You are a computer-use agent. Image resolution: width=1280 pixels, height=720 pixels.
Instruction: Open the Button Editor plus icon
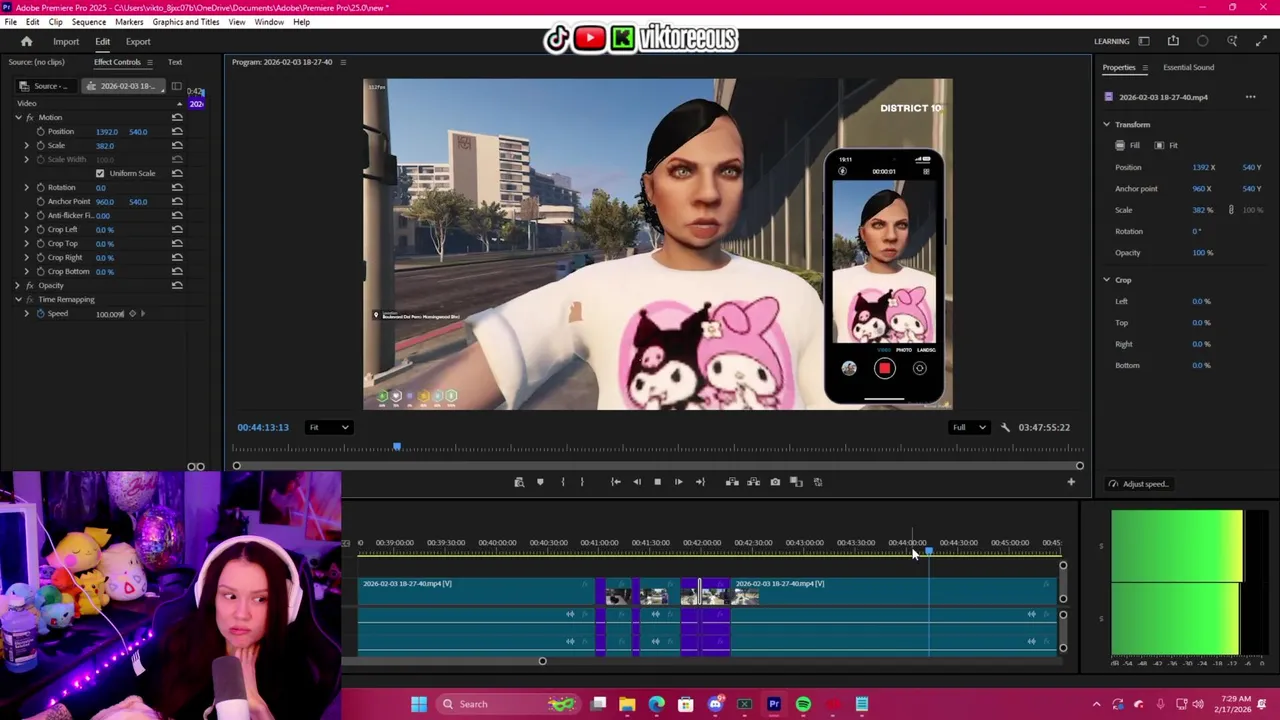1071,482
